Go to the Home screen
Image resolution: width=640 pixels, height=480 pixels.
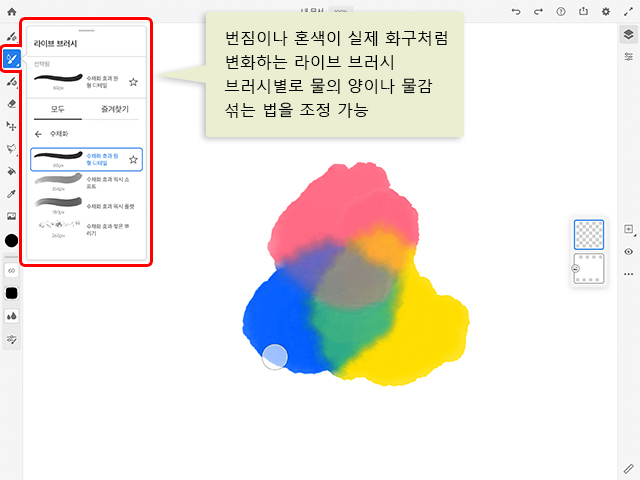[x=12, y=11]
